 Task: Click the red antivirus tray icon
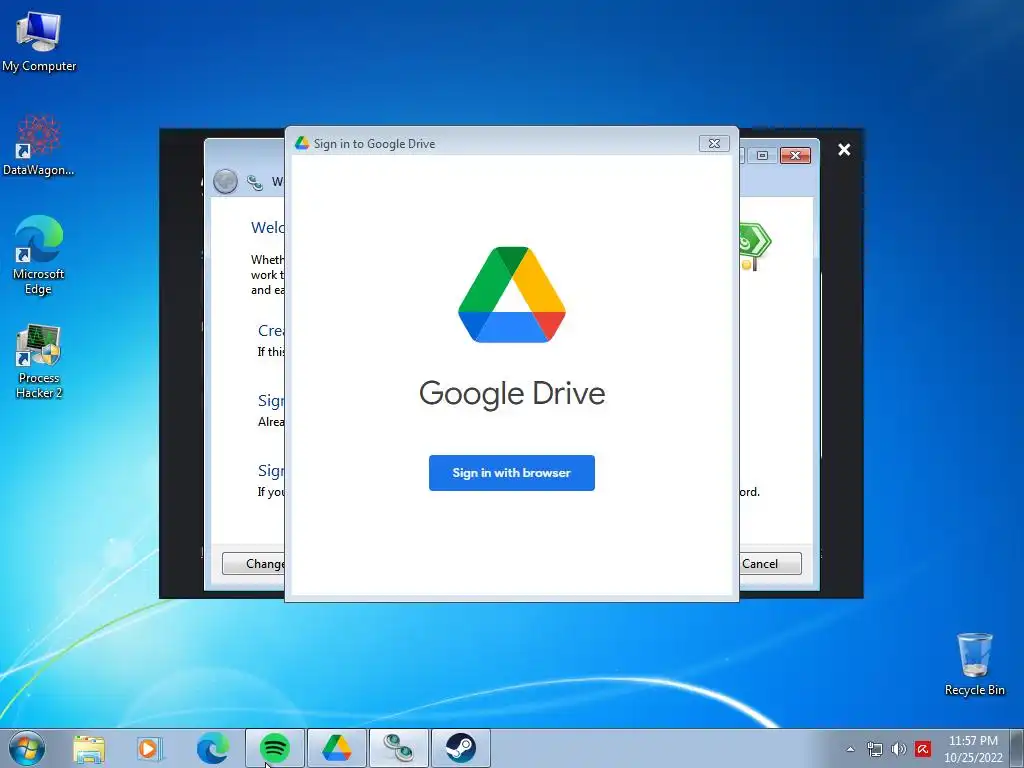tap(923, 749)
